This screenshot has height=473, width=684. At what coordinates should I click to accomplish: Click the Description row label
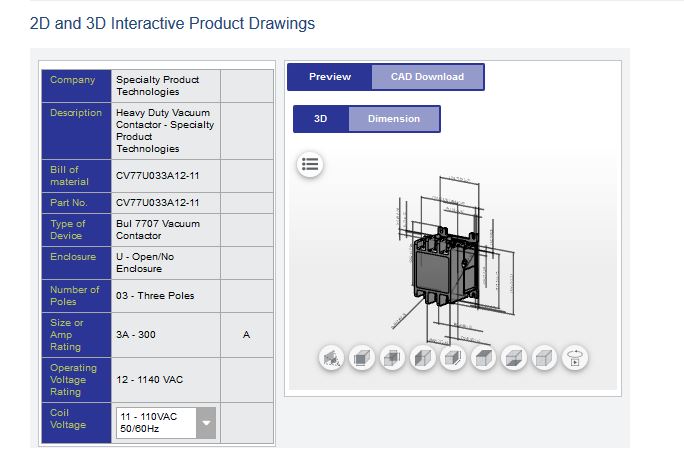(76, 131)
